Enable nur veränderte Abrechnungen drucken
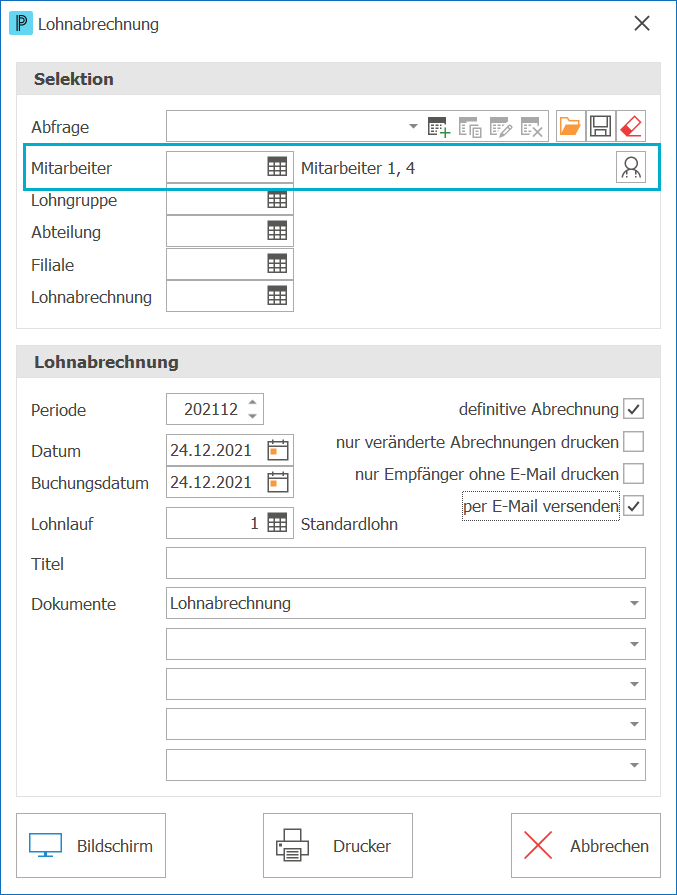677x895 pixels. click(x=634, y=442)
